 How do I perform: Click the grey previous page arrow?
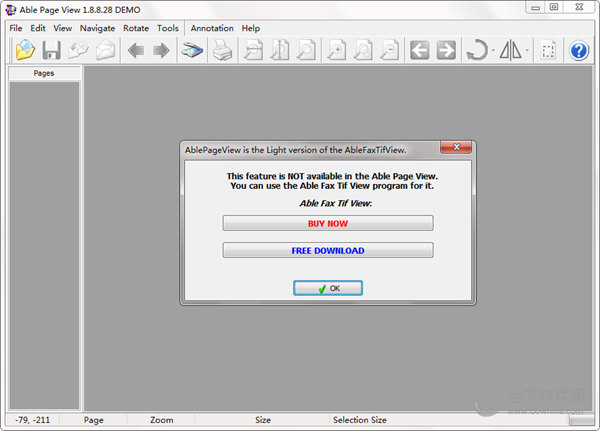coord(136,50)
